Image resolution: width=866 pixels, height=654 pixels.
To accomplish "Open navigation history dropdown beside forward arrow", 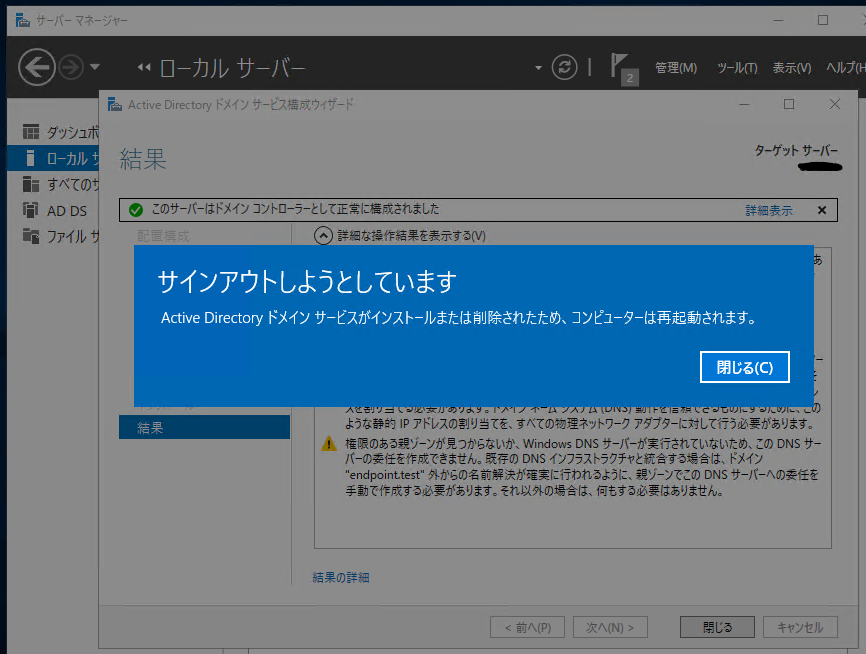I will (x=95, y=67).
